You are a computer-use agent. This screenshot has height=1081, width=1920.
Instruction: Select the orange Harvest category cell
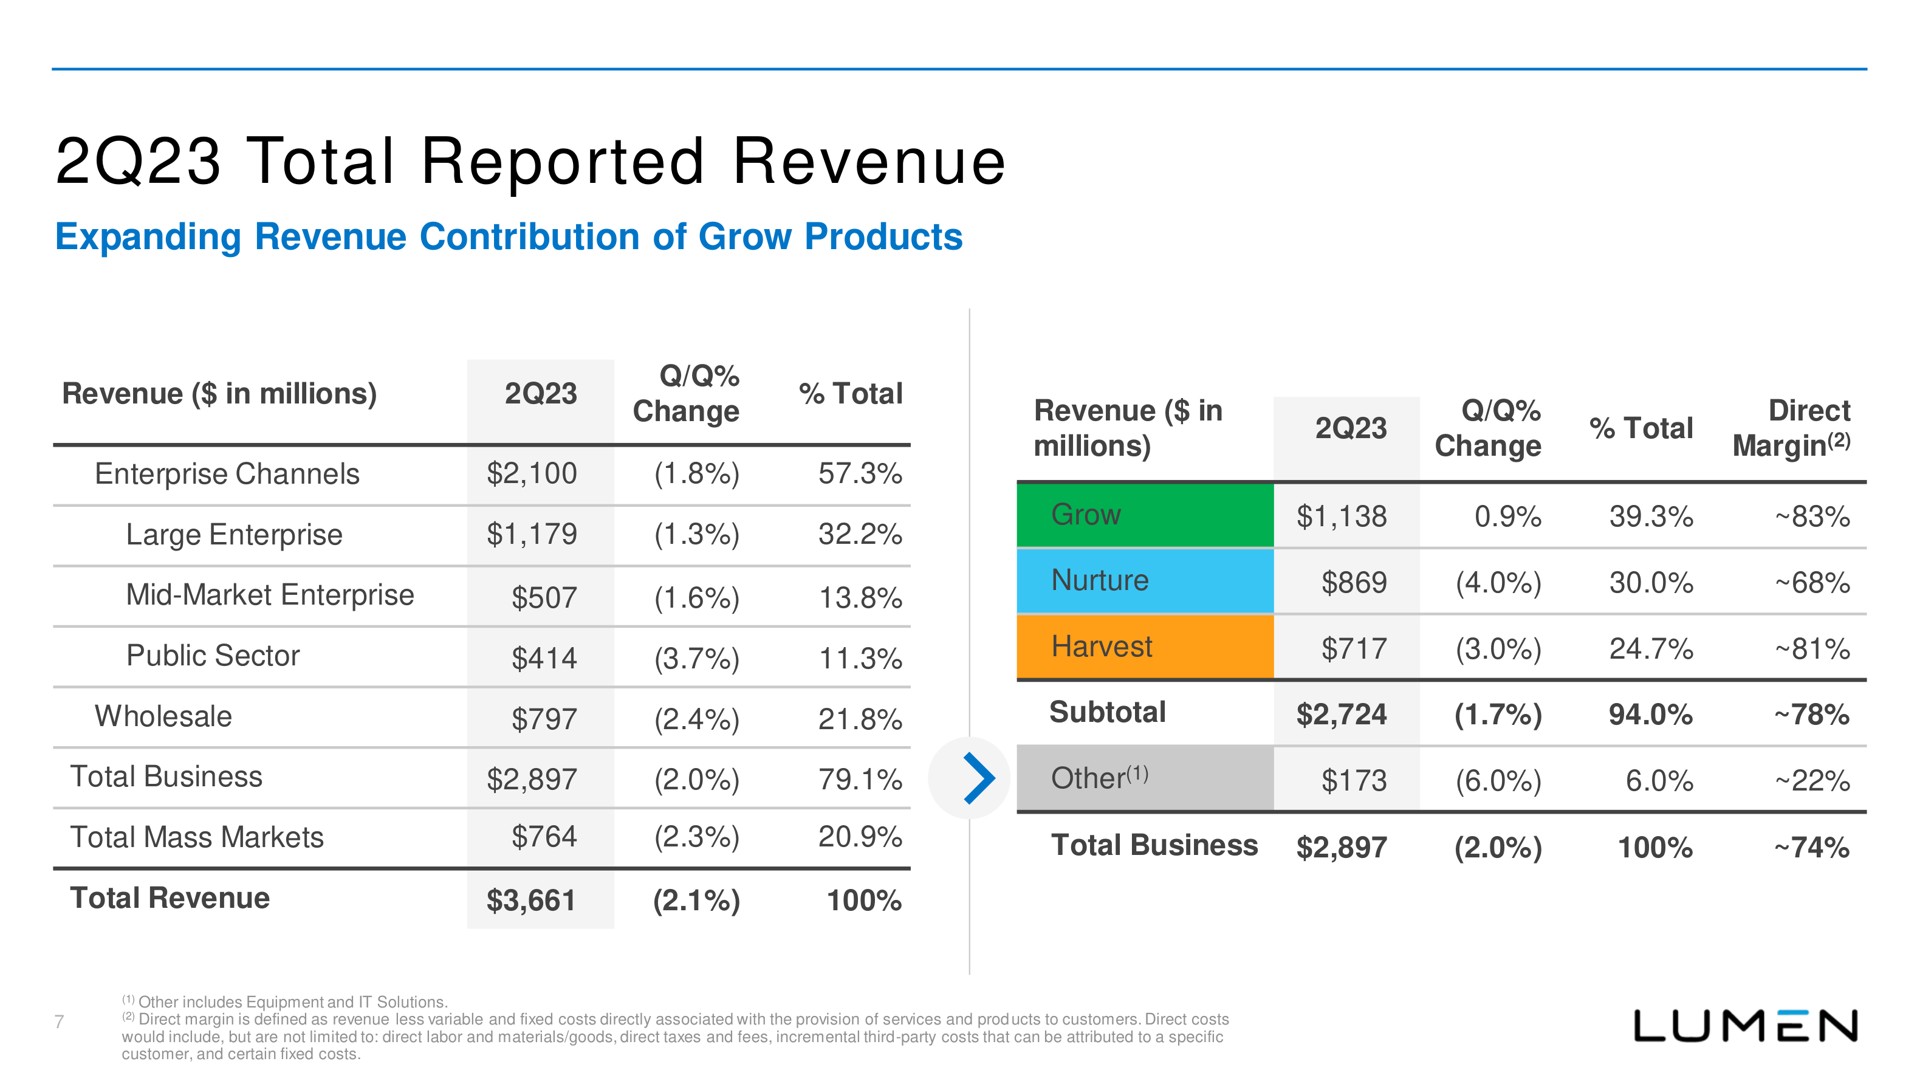[1145, 647]
